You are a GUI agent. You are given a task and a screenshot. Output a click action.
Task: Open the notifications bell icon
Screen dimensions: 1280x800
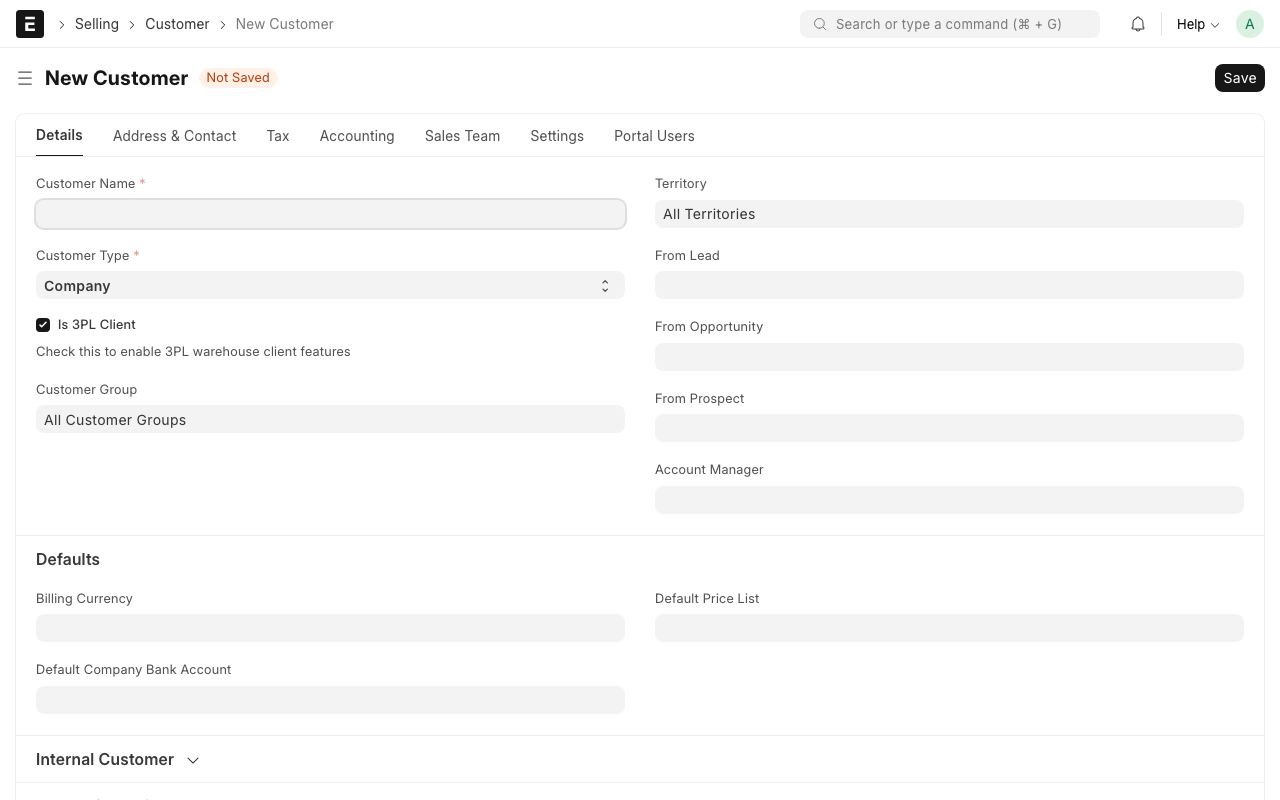(x=1137, y=24)
